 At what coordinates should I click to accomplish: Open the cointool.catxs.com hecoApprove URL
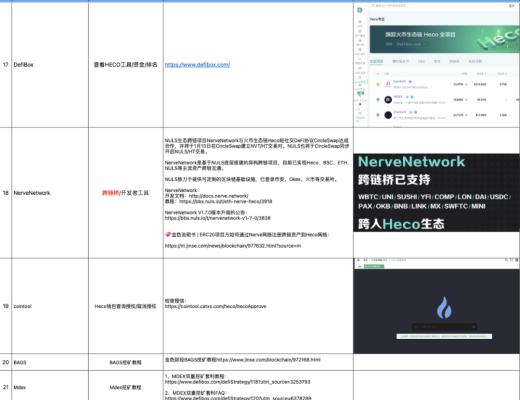(x=215, y=306)
